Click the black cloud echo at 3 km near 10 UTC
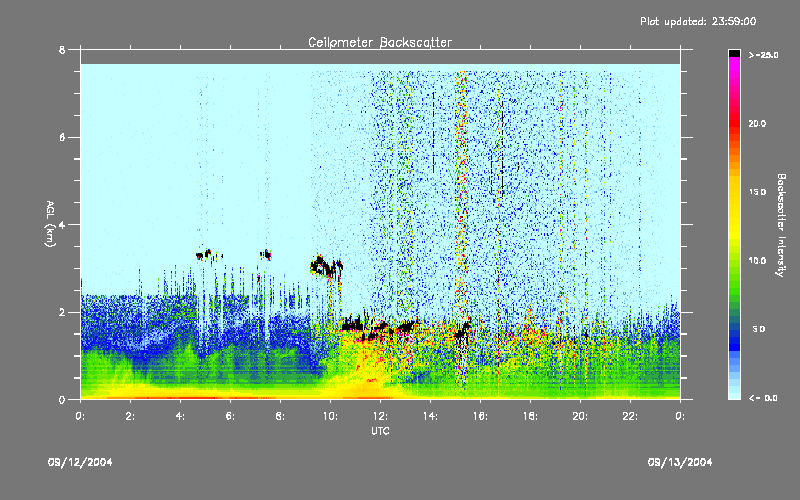This screenshot has width=800, height=500. point(325,267)
